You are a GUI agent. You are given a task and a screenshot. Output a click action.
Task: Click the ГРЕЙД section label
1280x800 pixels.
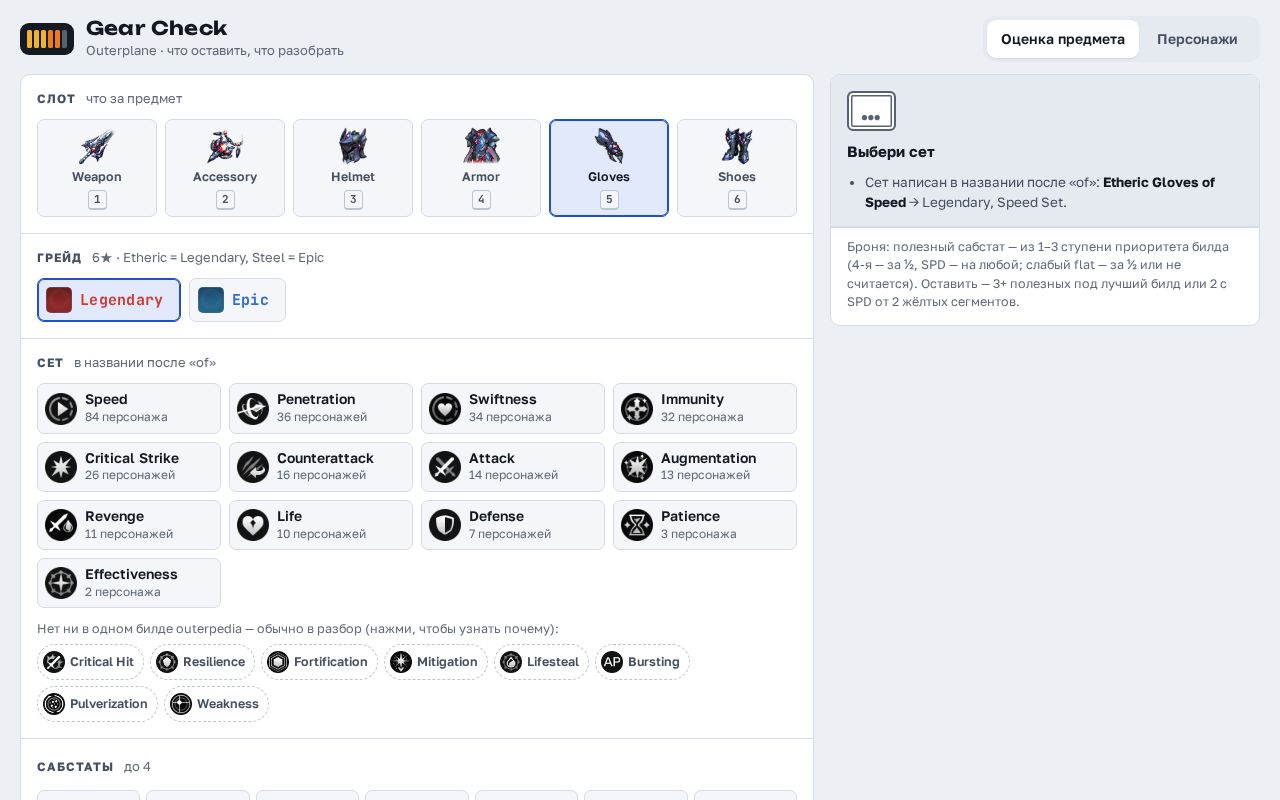point(59,258)
